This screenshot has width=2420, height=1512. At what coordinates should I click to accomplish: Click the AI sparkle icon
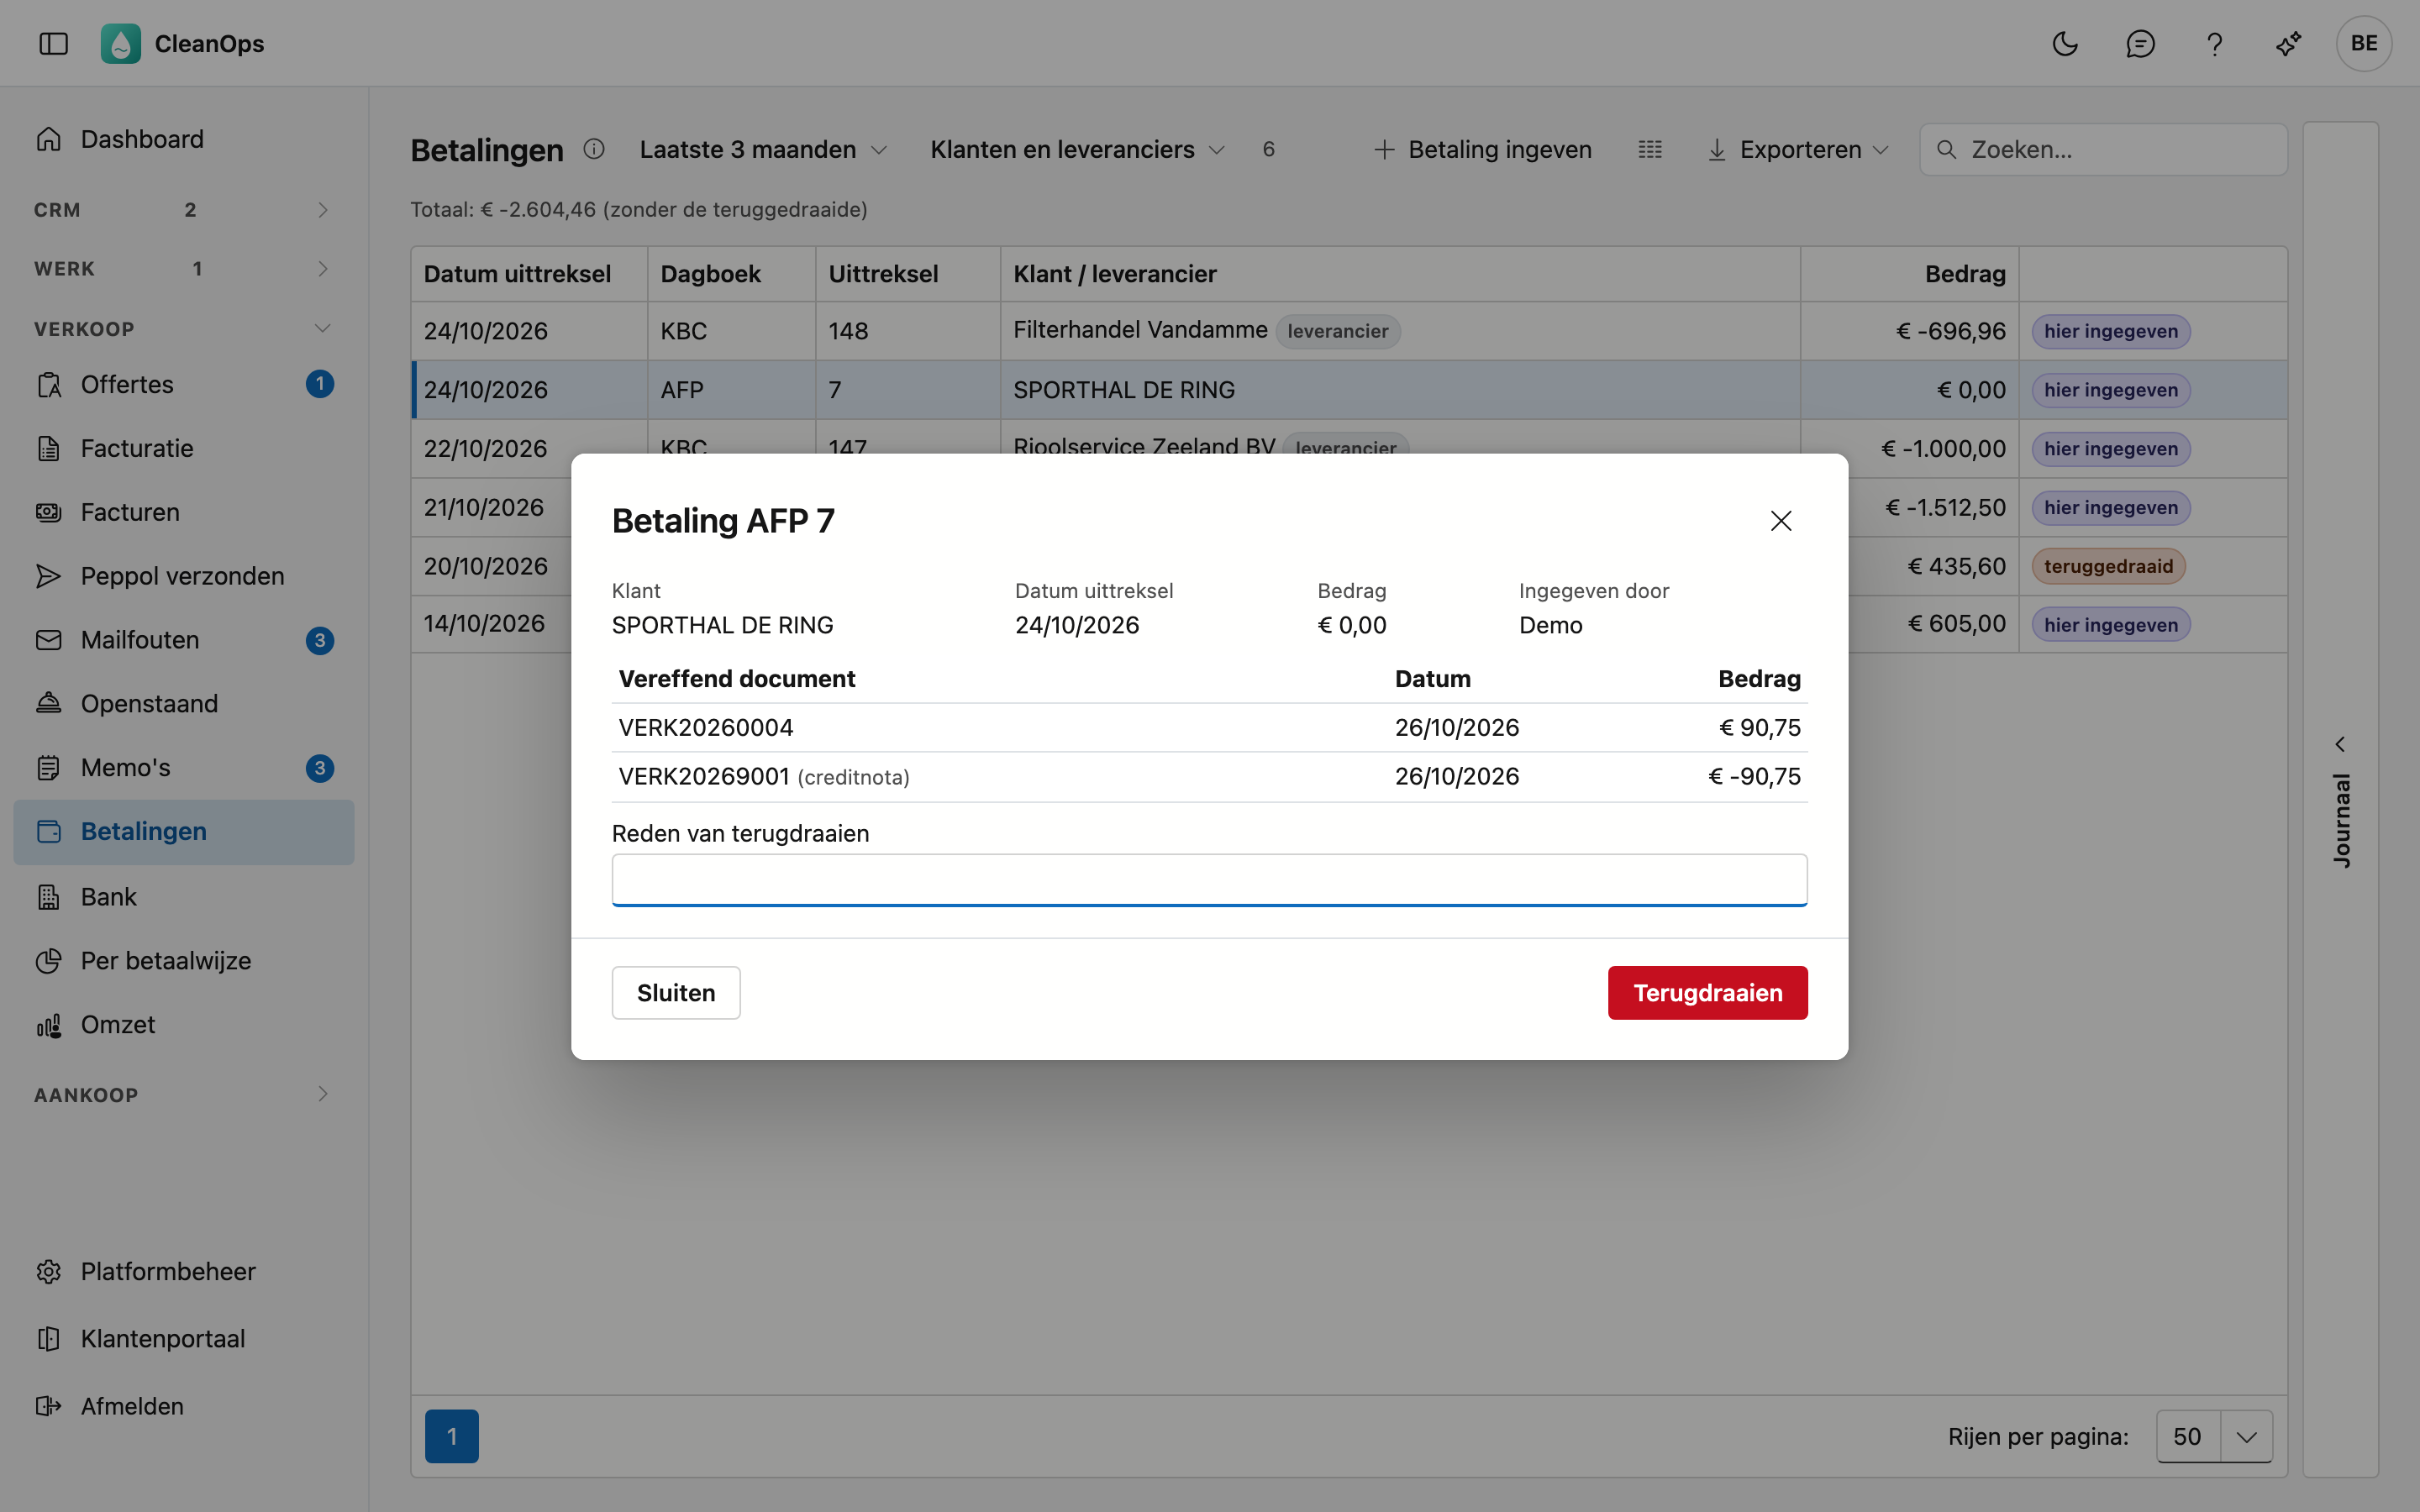[x=2288, y=44]
